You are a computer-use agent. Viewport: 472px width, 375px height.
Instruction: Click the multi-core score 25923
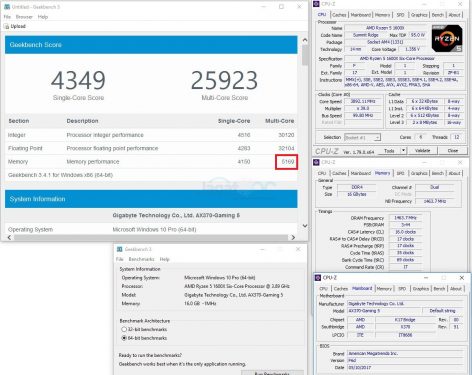point(224,80)
